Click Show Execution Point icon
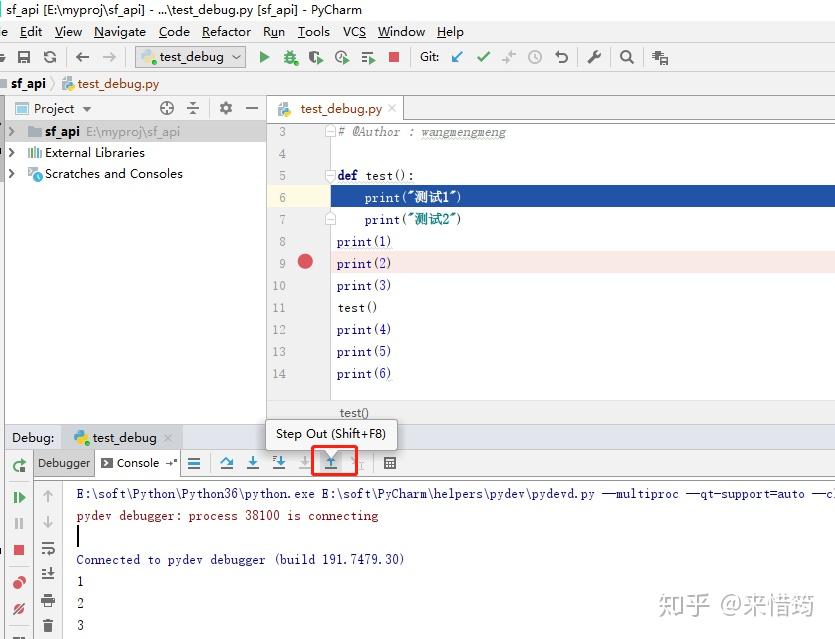This screenshot has width=835, height=639. click(x=194, y=464)
